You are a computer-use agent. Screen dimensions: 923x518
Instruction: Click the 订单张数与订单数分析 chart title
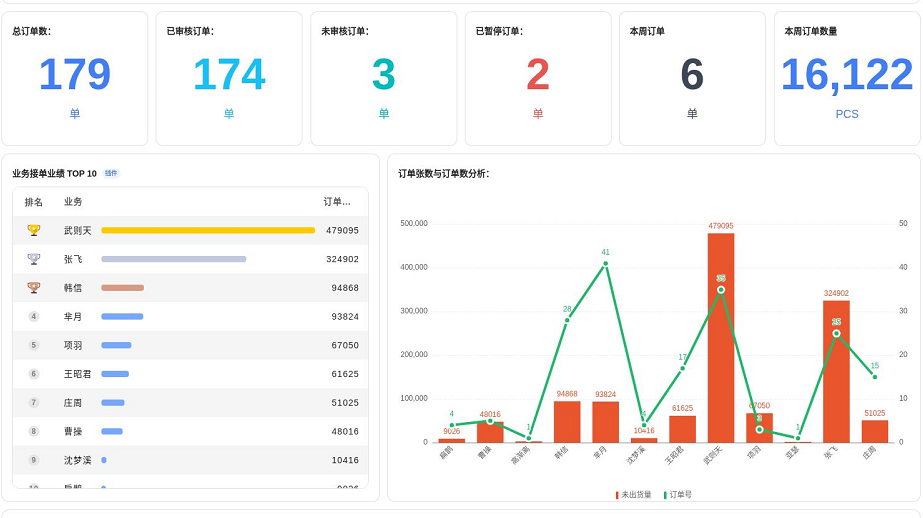443,174
